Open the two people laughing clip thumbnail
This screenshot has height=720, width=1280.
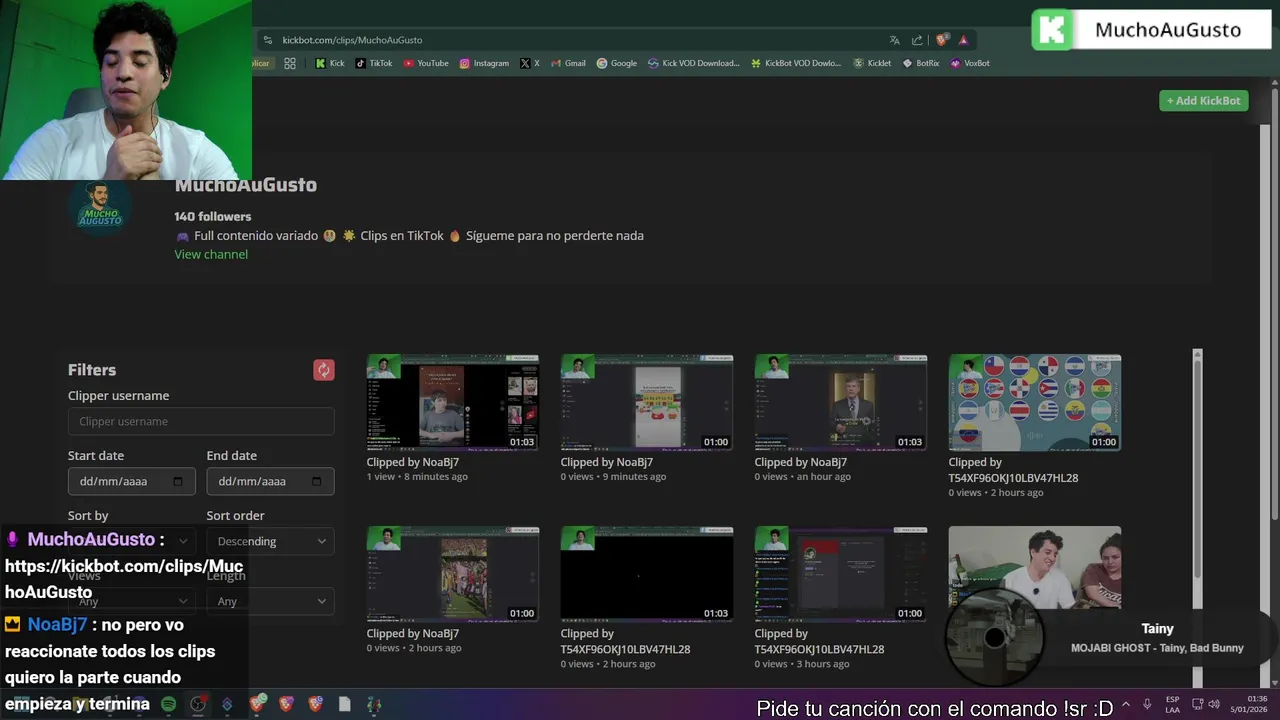pyautogui.click(x=1035, y=565)
